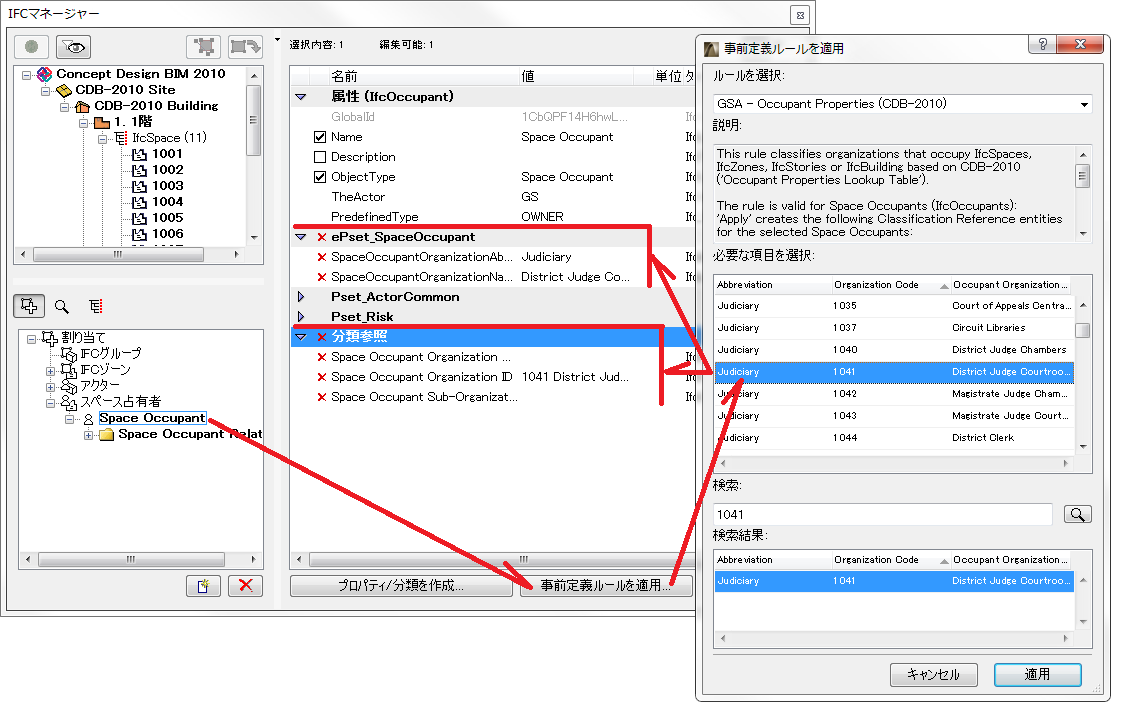Select the Space Occupant Relat folder

pyautogui.click(x=180, y=434)
